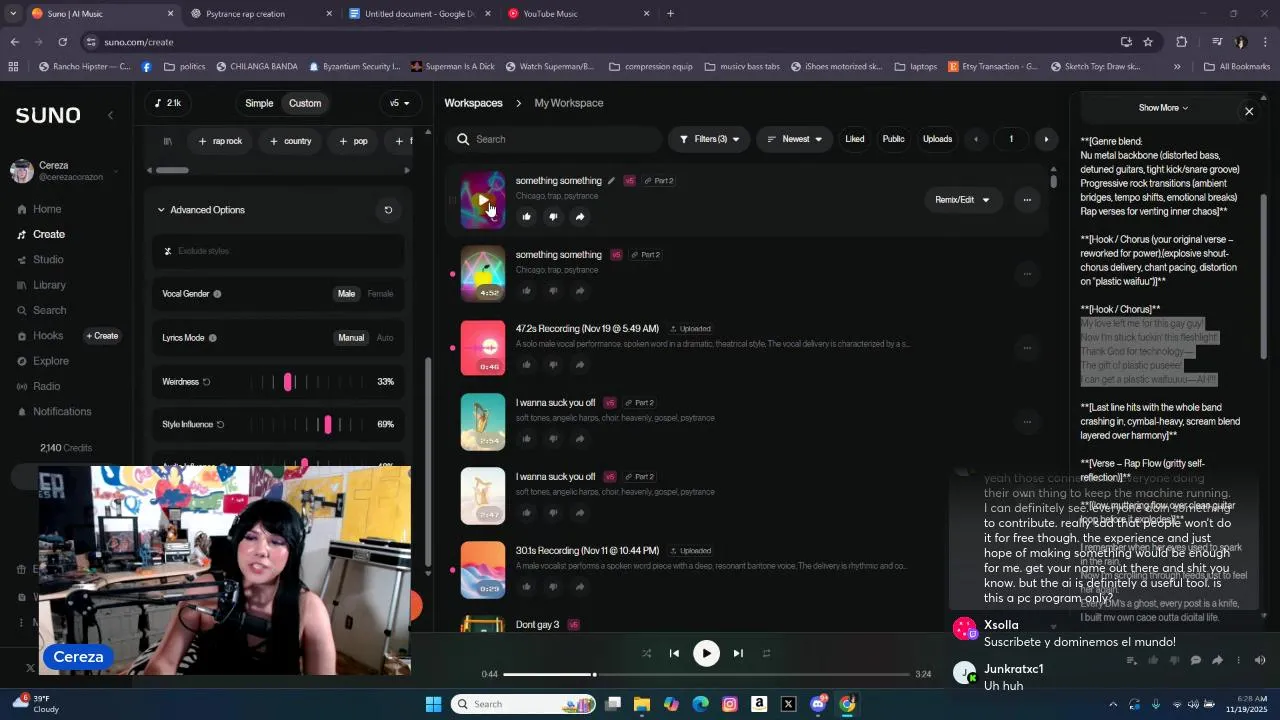This screenshot has height=720, width=1280.
Task: Like the '47.2s Recording' track
Action: [527, 364]
